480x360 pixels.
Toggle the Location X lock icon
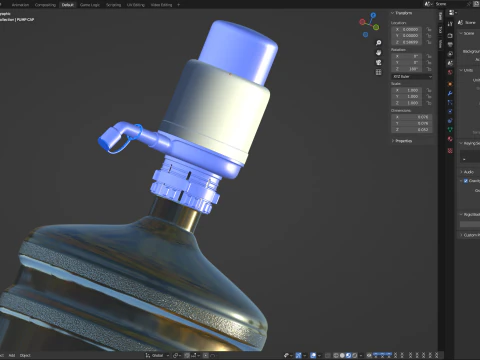[x=429, y=29]
